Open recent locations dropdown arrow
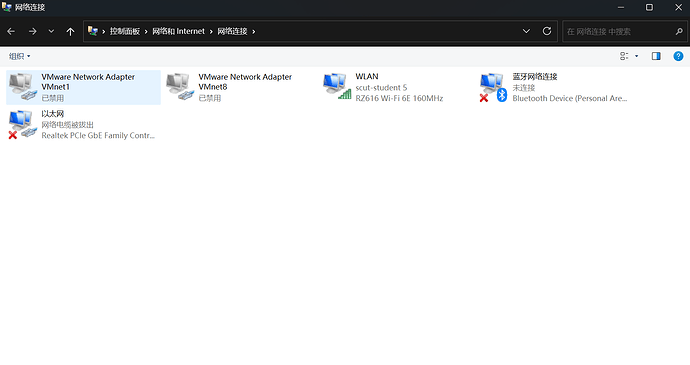Image resolution: width=690 pixels, height=365 pixels. click(51, 31)
